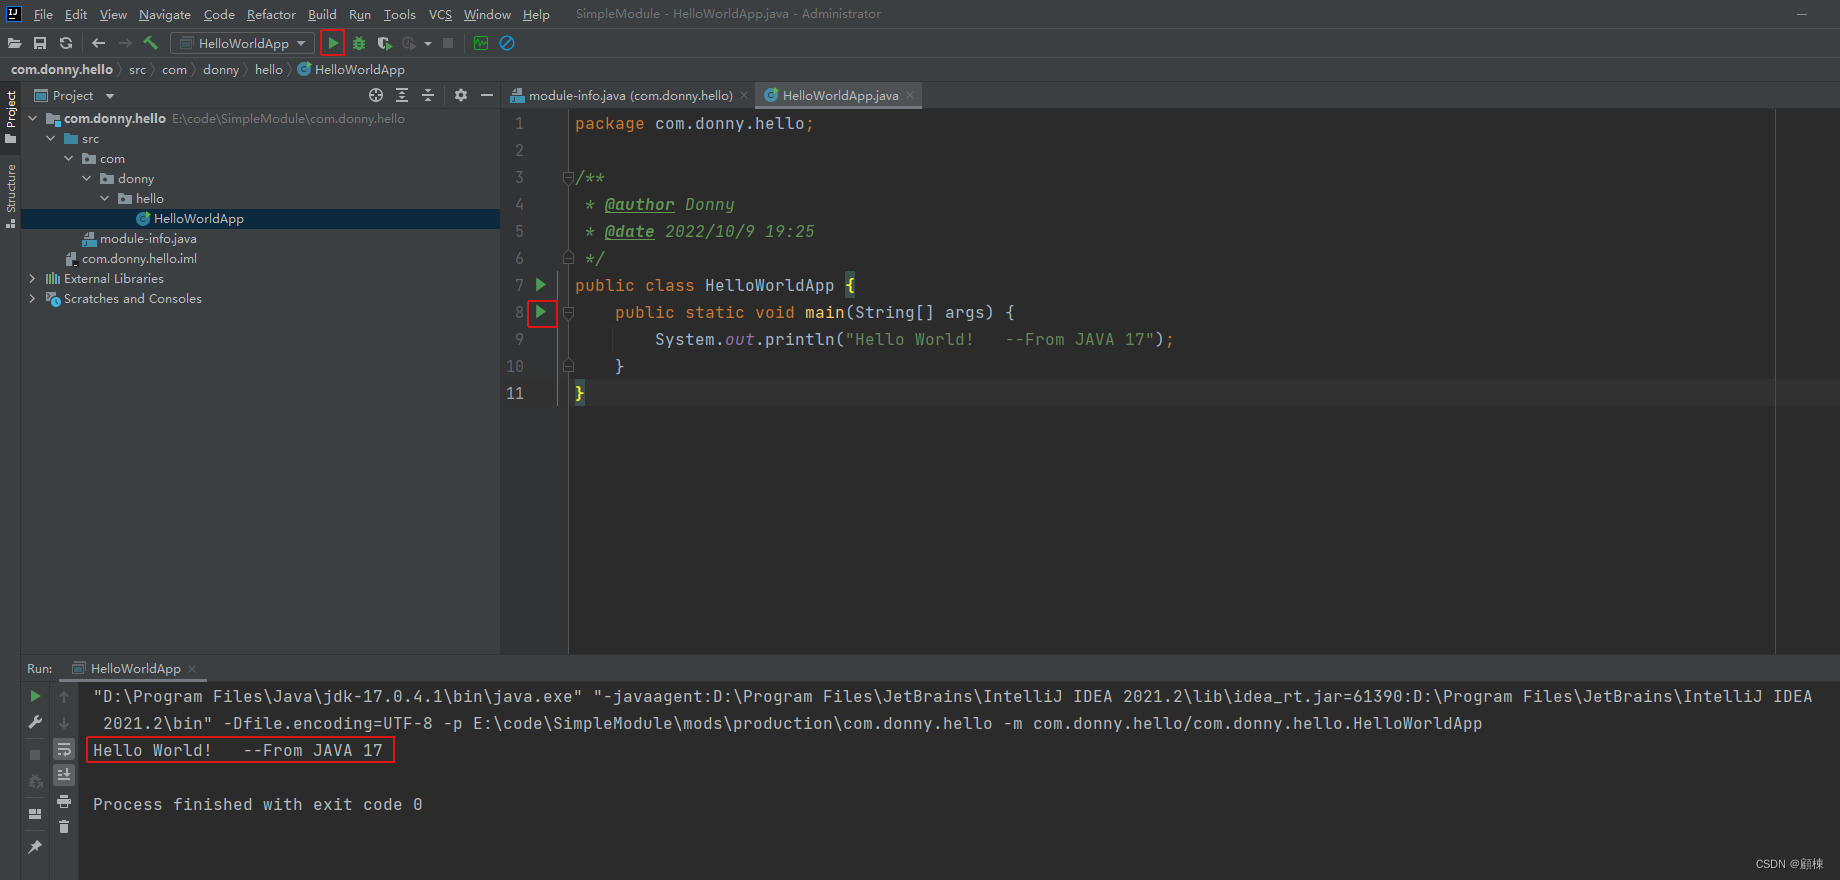
Task: Open the dropdown arrow beside the profiler icon
Action: pyautogui.click(x=428, y=43)
